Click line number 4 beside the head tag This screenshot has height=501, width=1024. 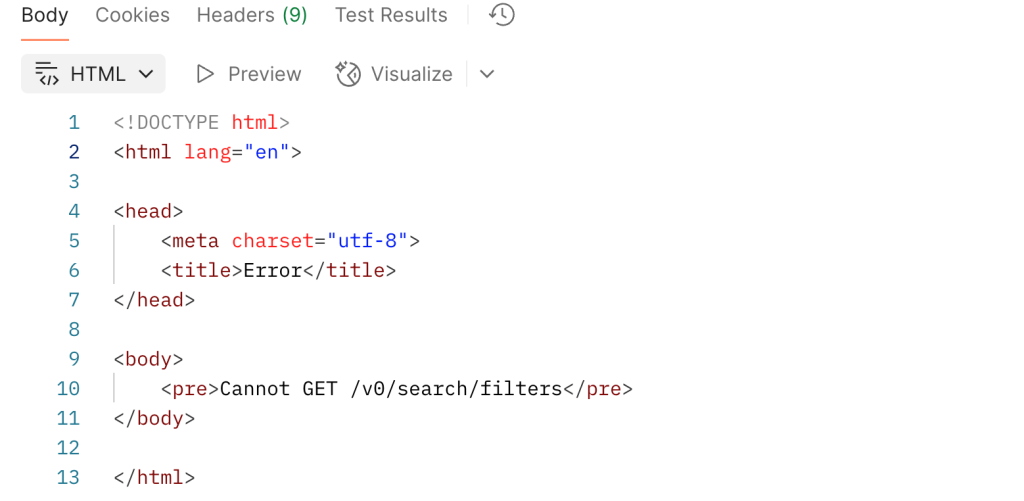[73, 211]
